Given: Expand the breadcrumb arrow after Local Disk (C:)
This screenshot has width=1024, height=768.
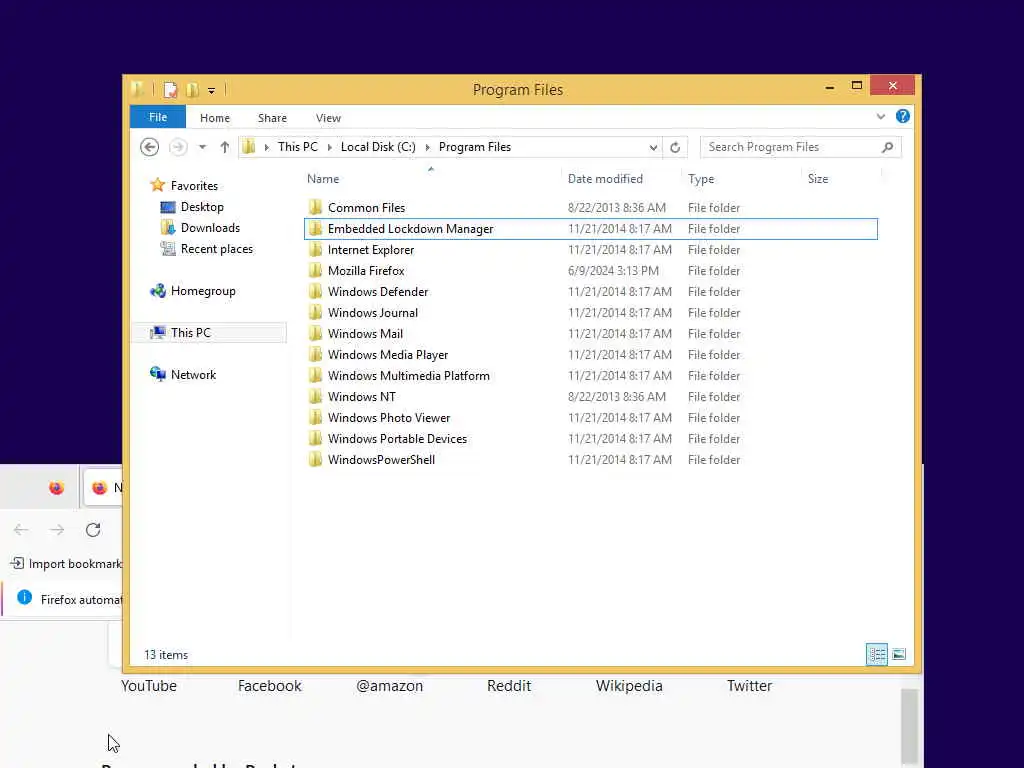Looking at the screenshot, I should (428, 148).
